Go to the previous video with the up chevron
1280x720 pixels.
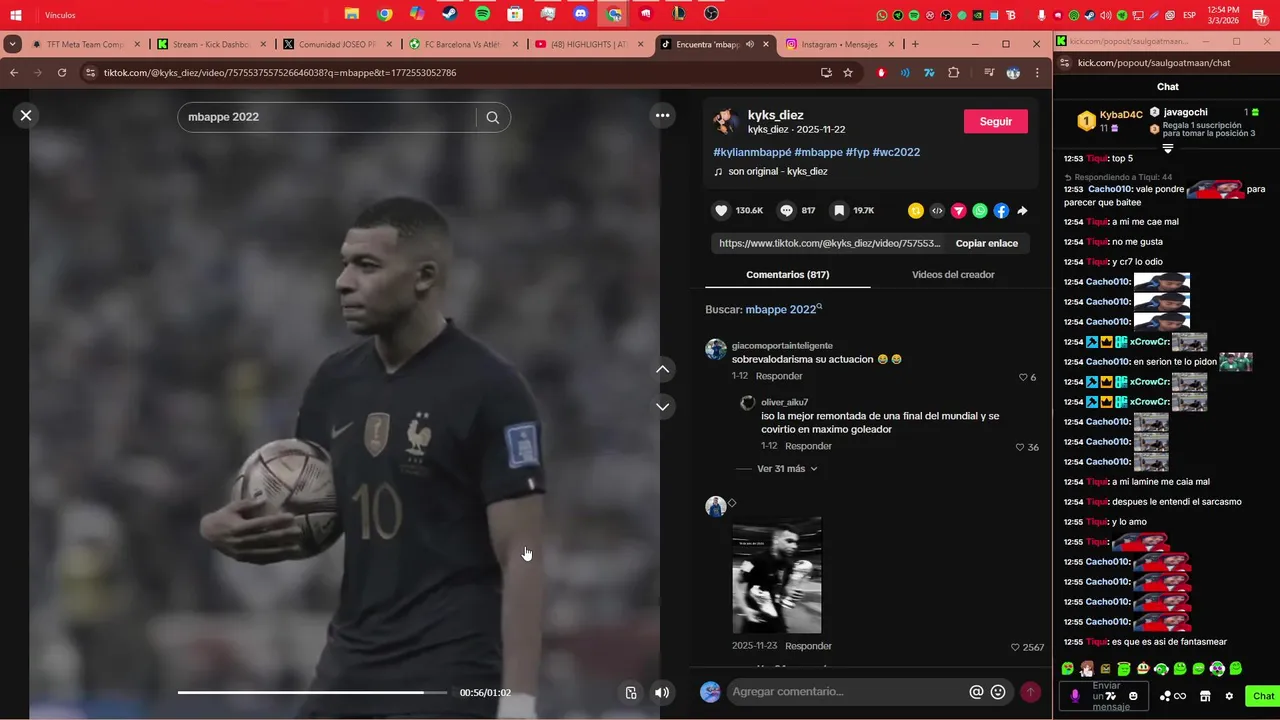click(x=662, y=369)
